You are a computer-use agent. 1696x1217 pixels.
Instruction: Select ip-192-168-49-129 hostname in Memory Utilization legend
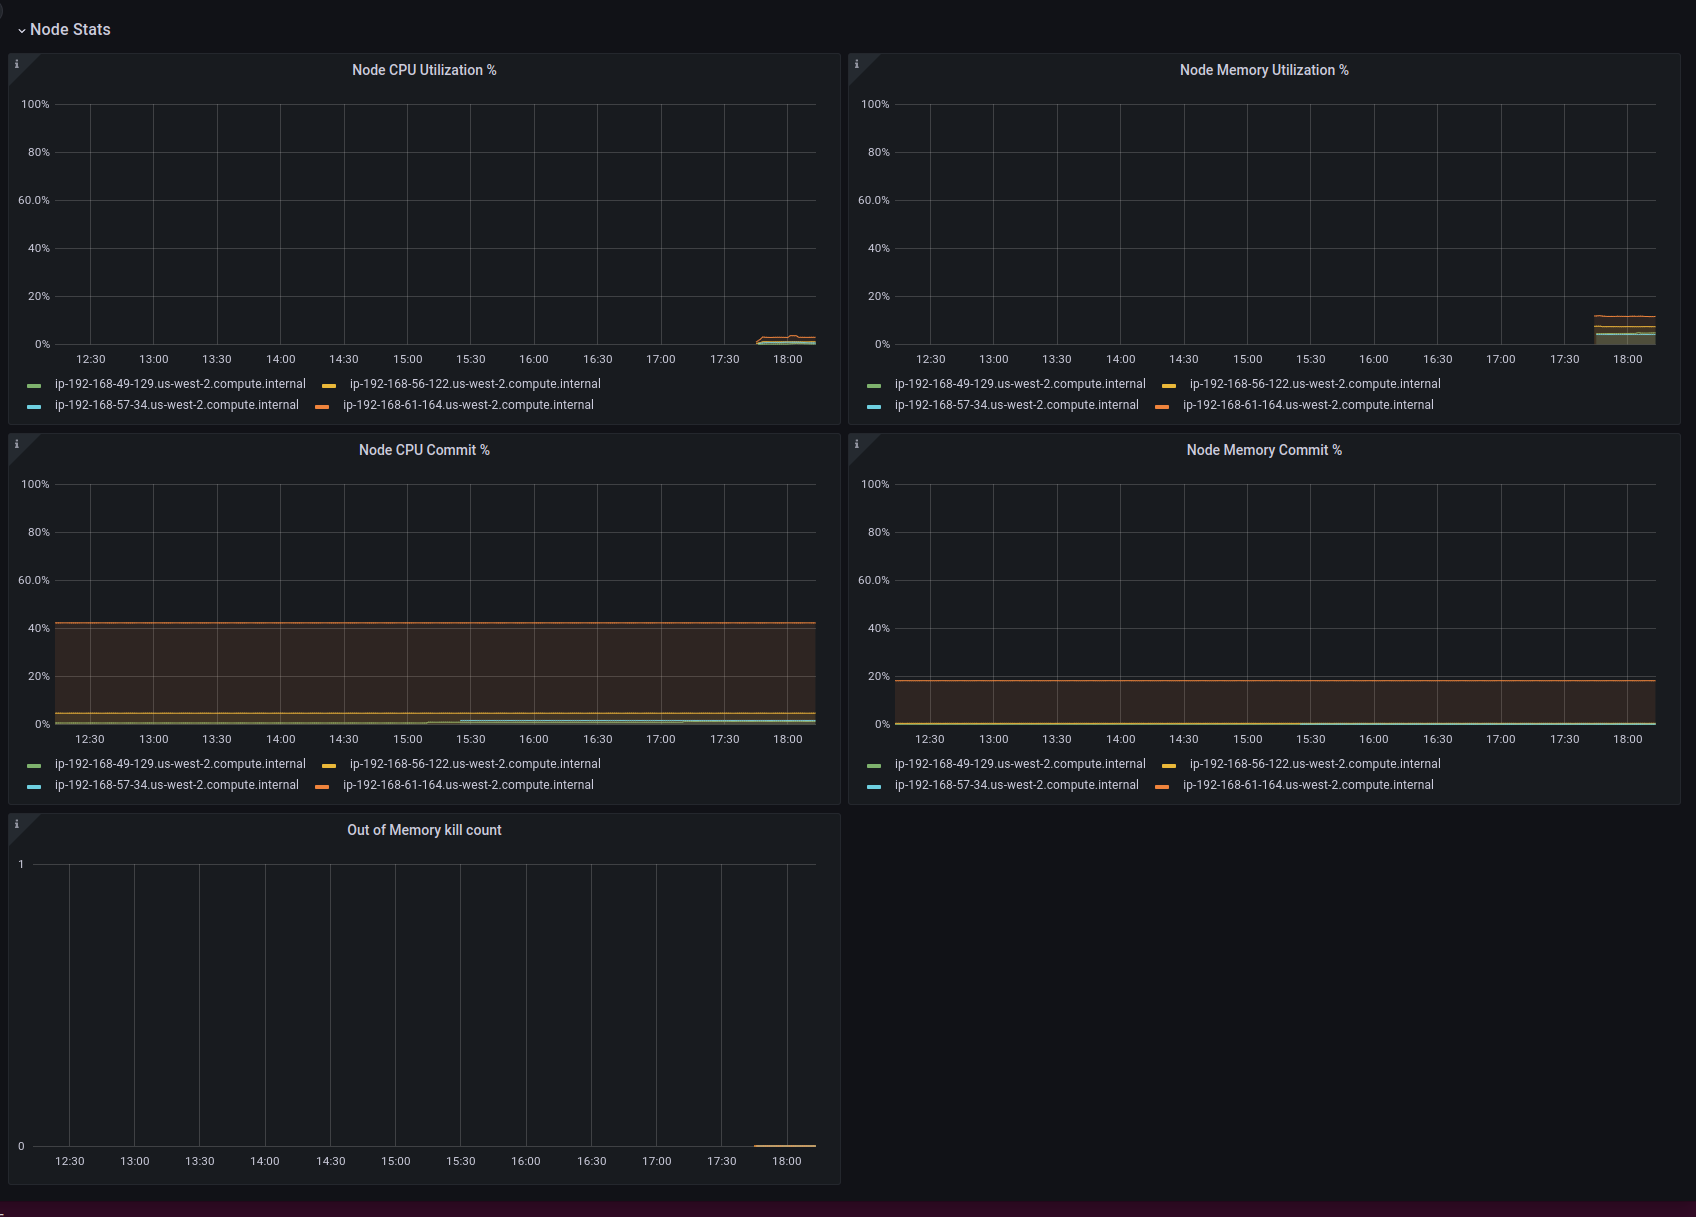[x=1020, y=383]
